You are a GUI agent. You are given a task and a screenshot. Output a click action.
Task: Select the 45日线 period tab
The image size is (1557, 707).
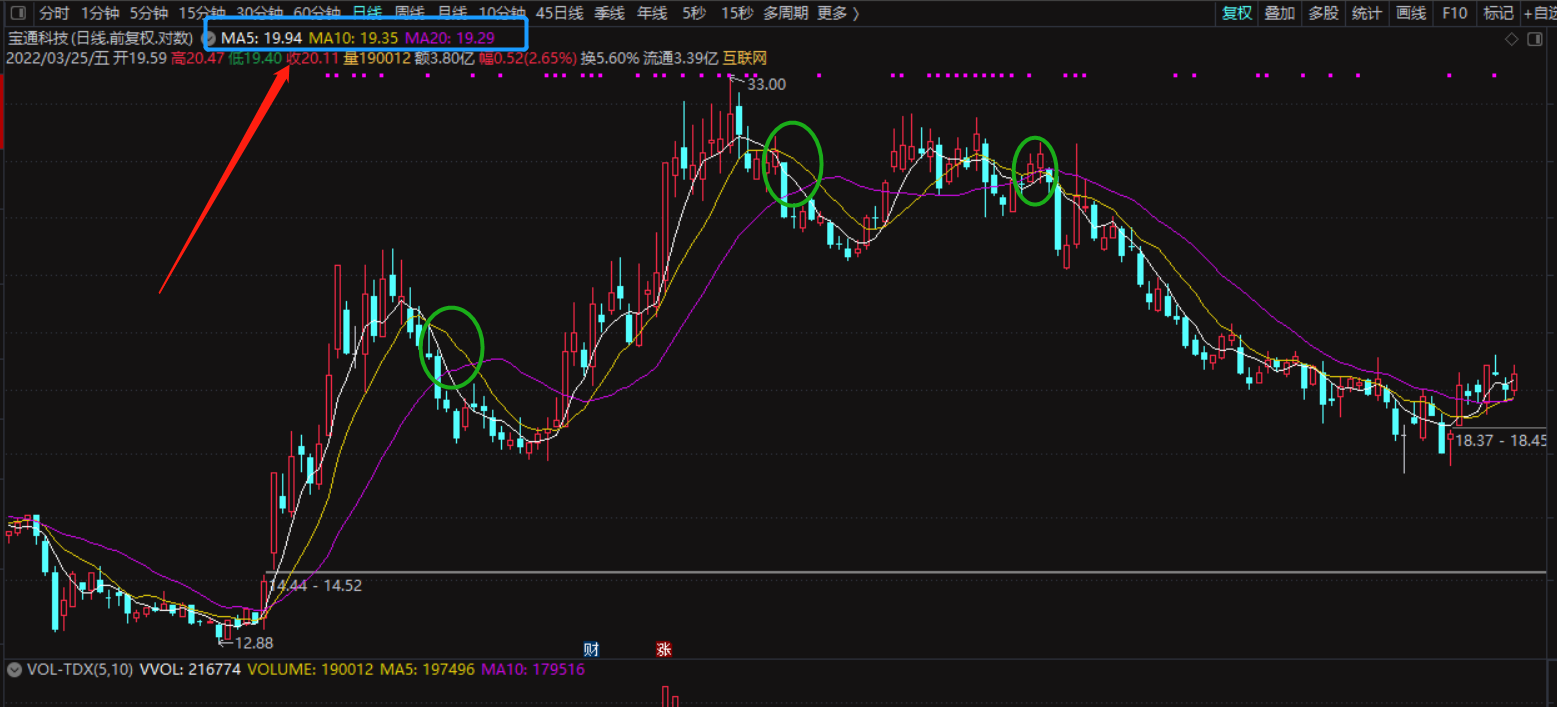tap(559, 13)
